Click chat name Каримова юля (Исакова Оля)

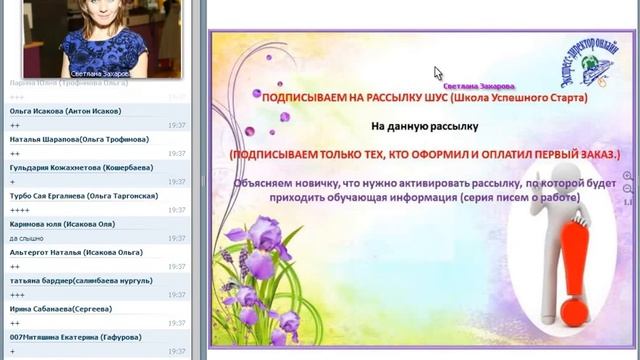[62, 224]
